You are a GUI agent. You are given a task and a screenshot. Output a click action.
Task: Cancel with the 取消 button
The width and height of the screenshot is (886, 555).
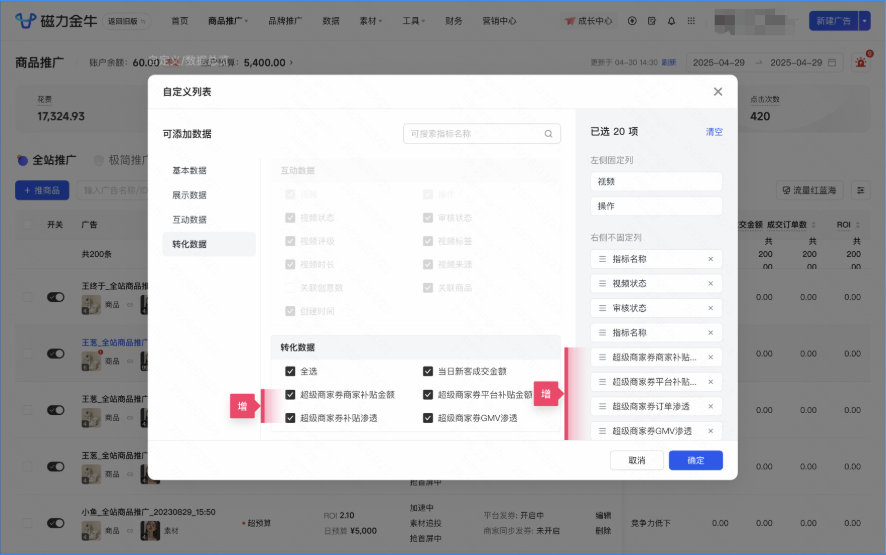(x=637, y=460)
